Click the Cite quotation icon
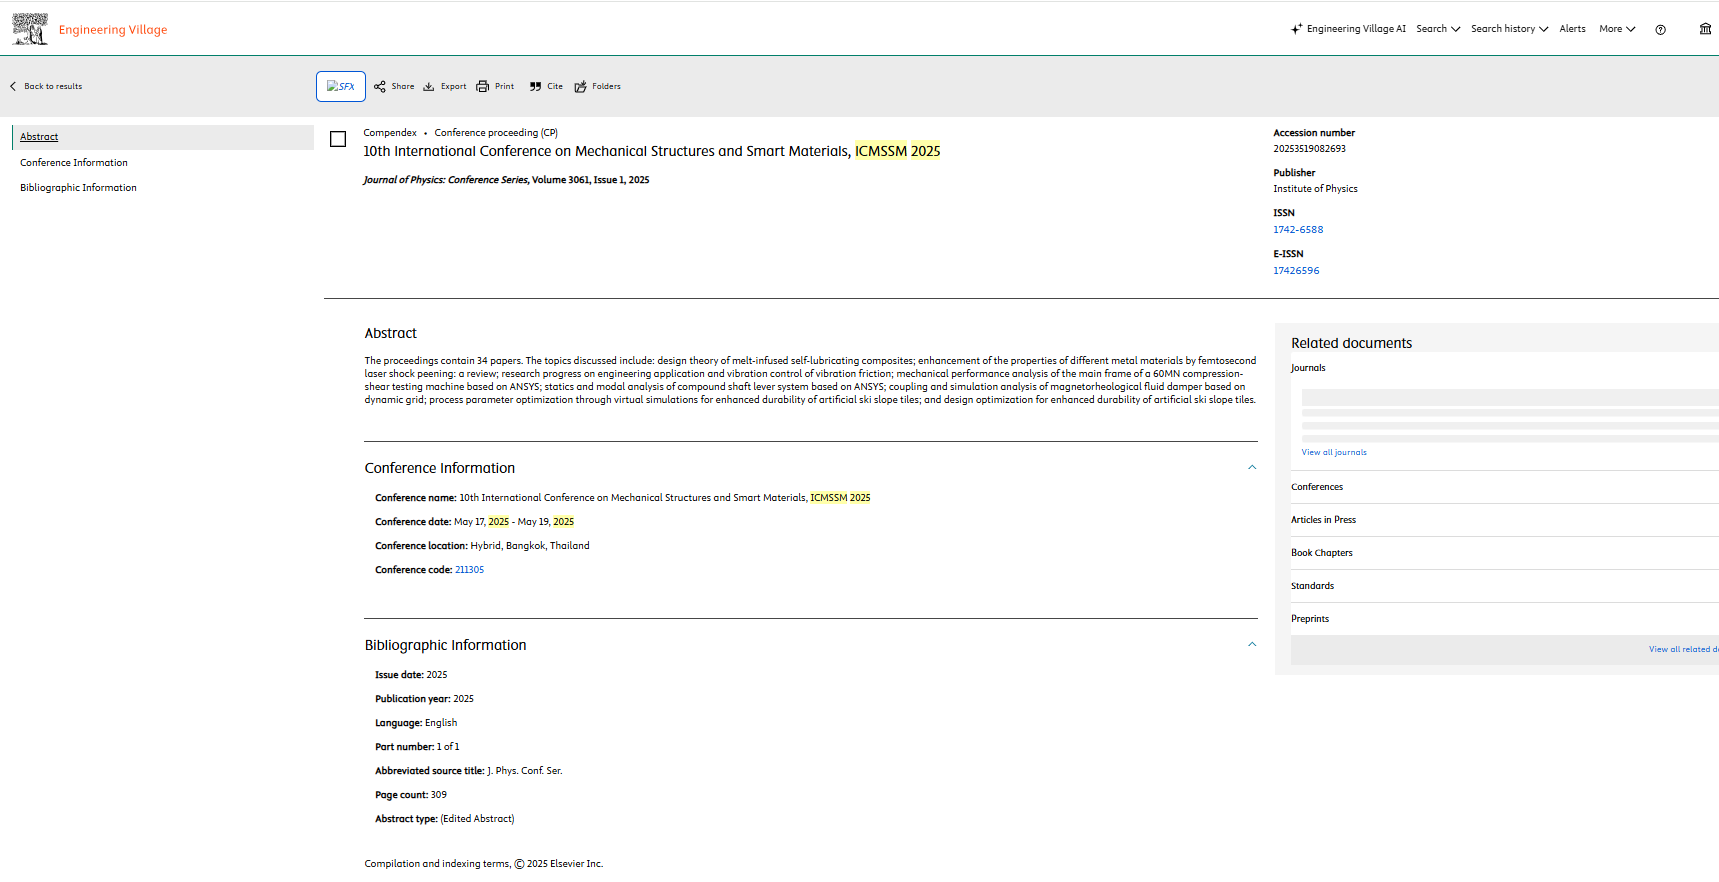Image resolution: width=1719 pixels, height=882 pixels. coord(535,87)
